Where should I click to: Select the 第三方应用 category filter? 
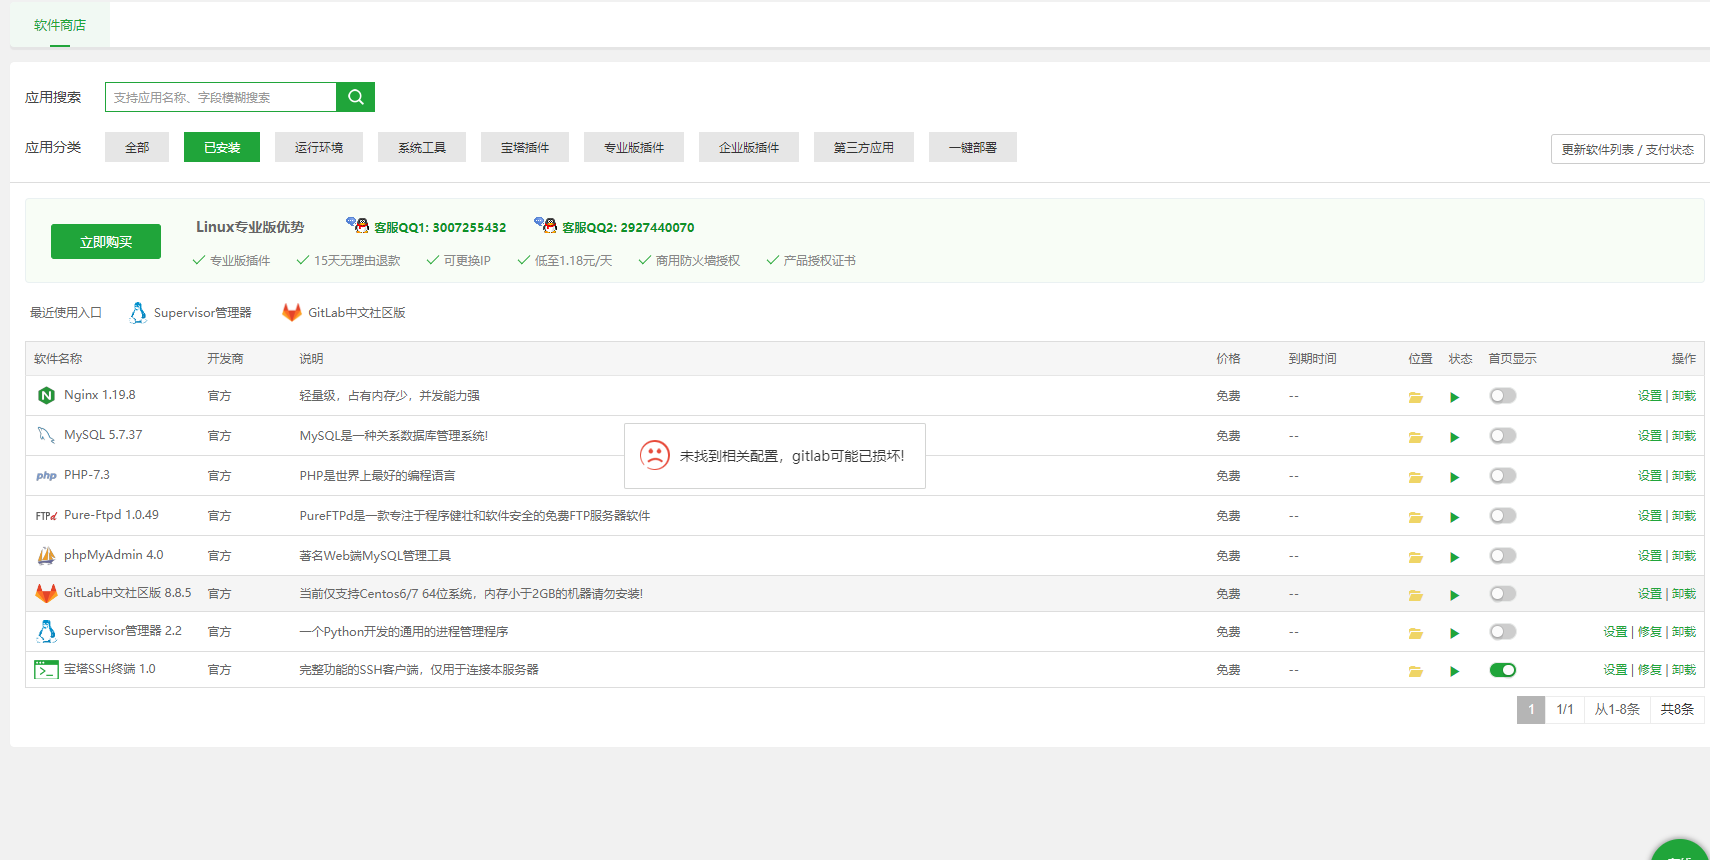click(x=864, y=147)
